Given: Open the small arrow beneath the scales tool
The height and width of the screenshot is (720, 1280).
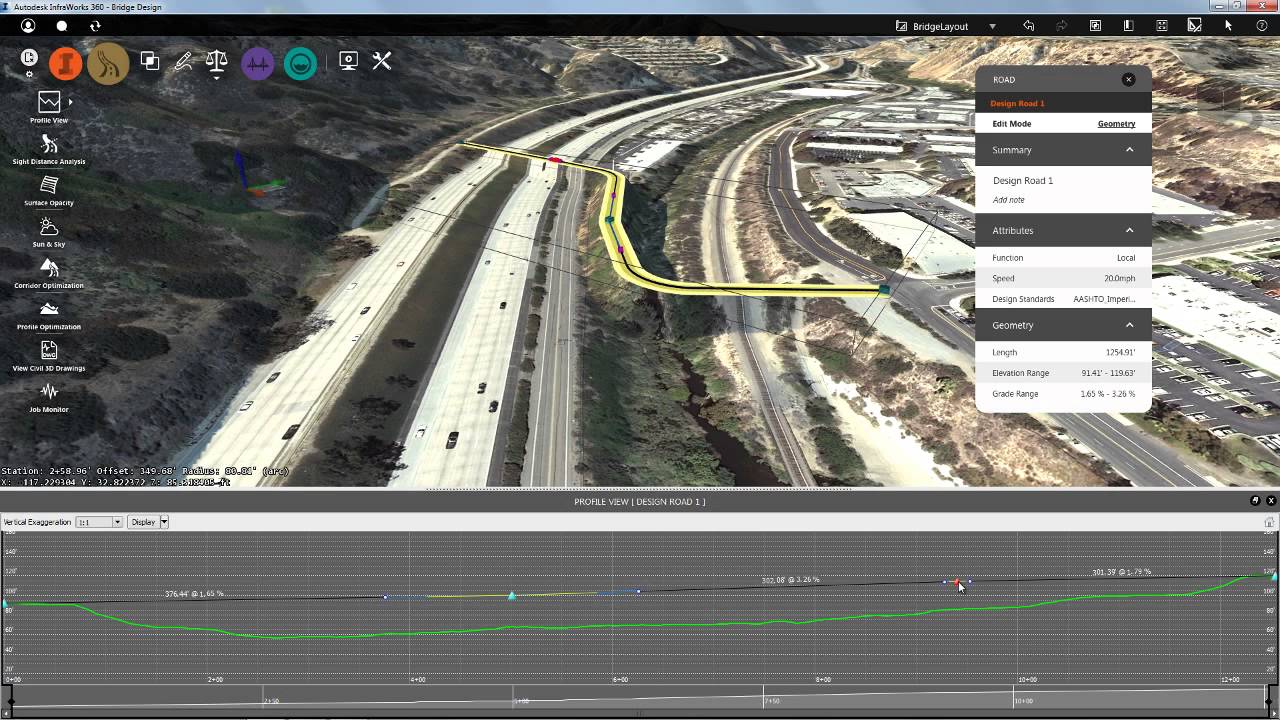Looking at the screenshot, I should pos(216,76).
